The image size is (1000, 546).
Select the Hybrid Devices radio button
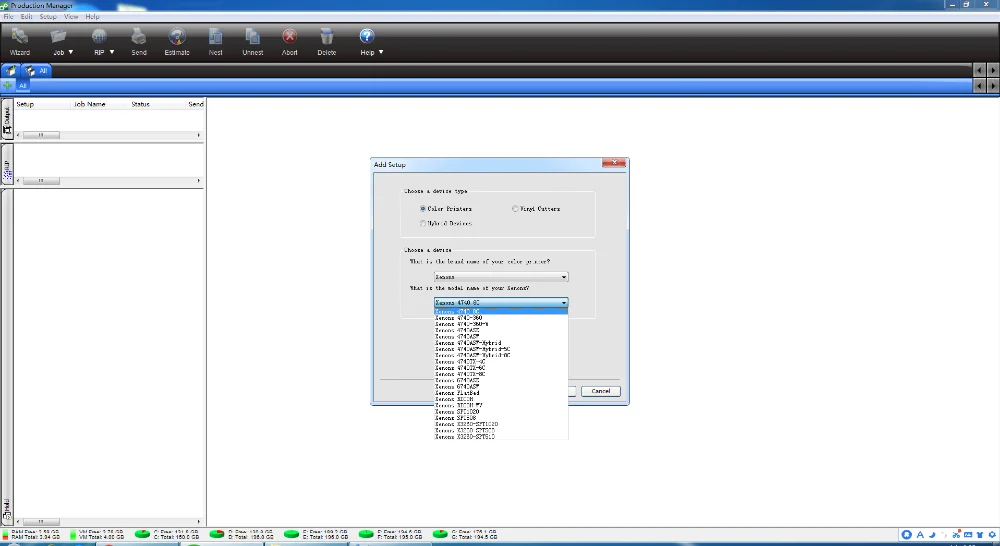coord(423,223)
